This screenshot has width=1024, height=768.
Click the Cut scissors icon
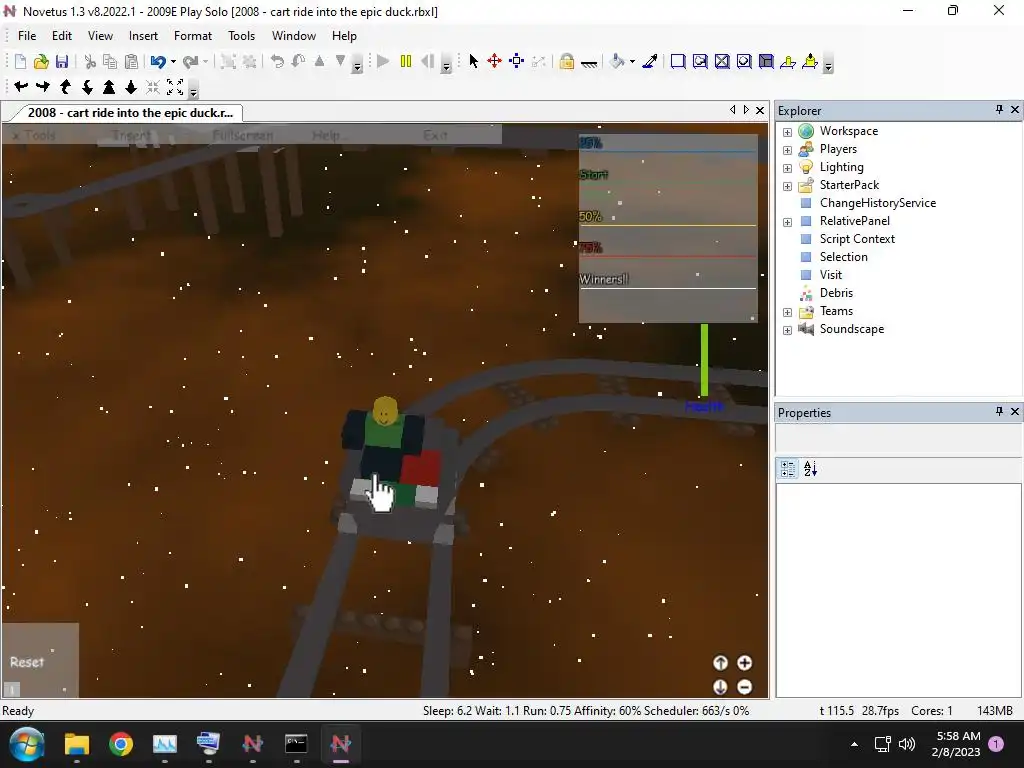pyautogui.click(x=90, y=61)
